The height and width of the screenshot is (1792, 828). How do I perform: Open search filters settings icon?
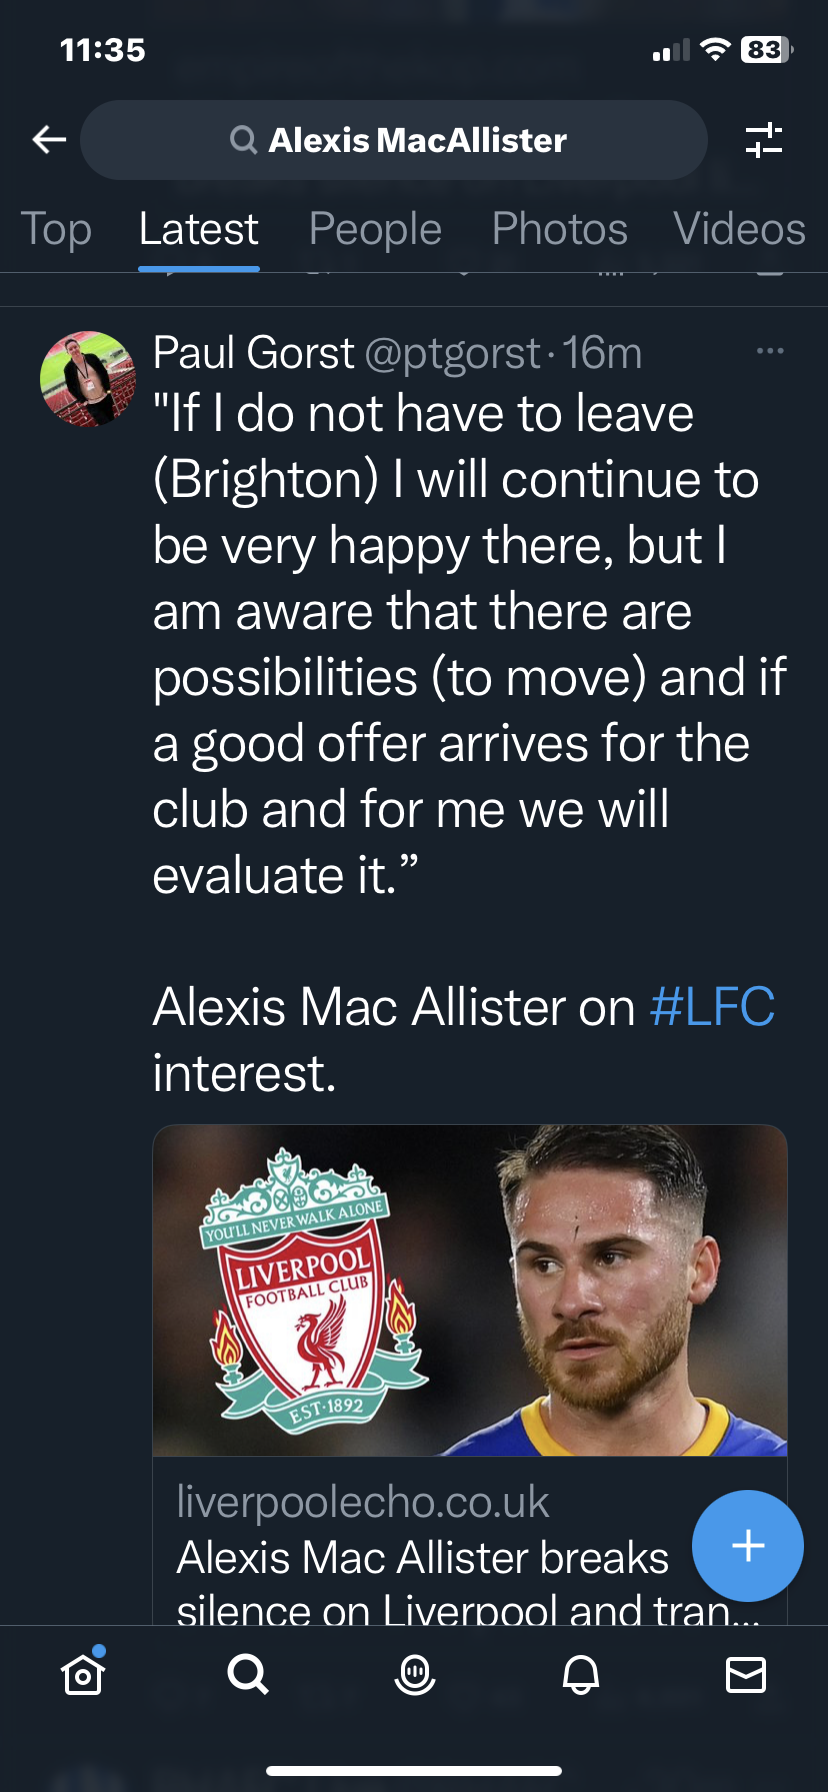coord(764,140)
